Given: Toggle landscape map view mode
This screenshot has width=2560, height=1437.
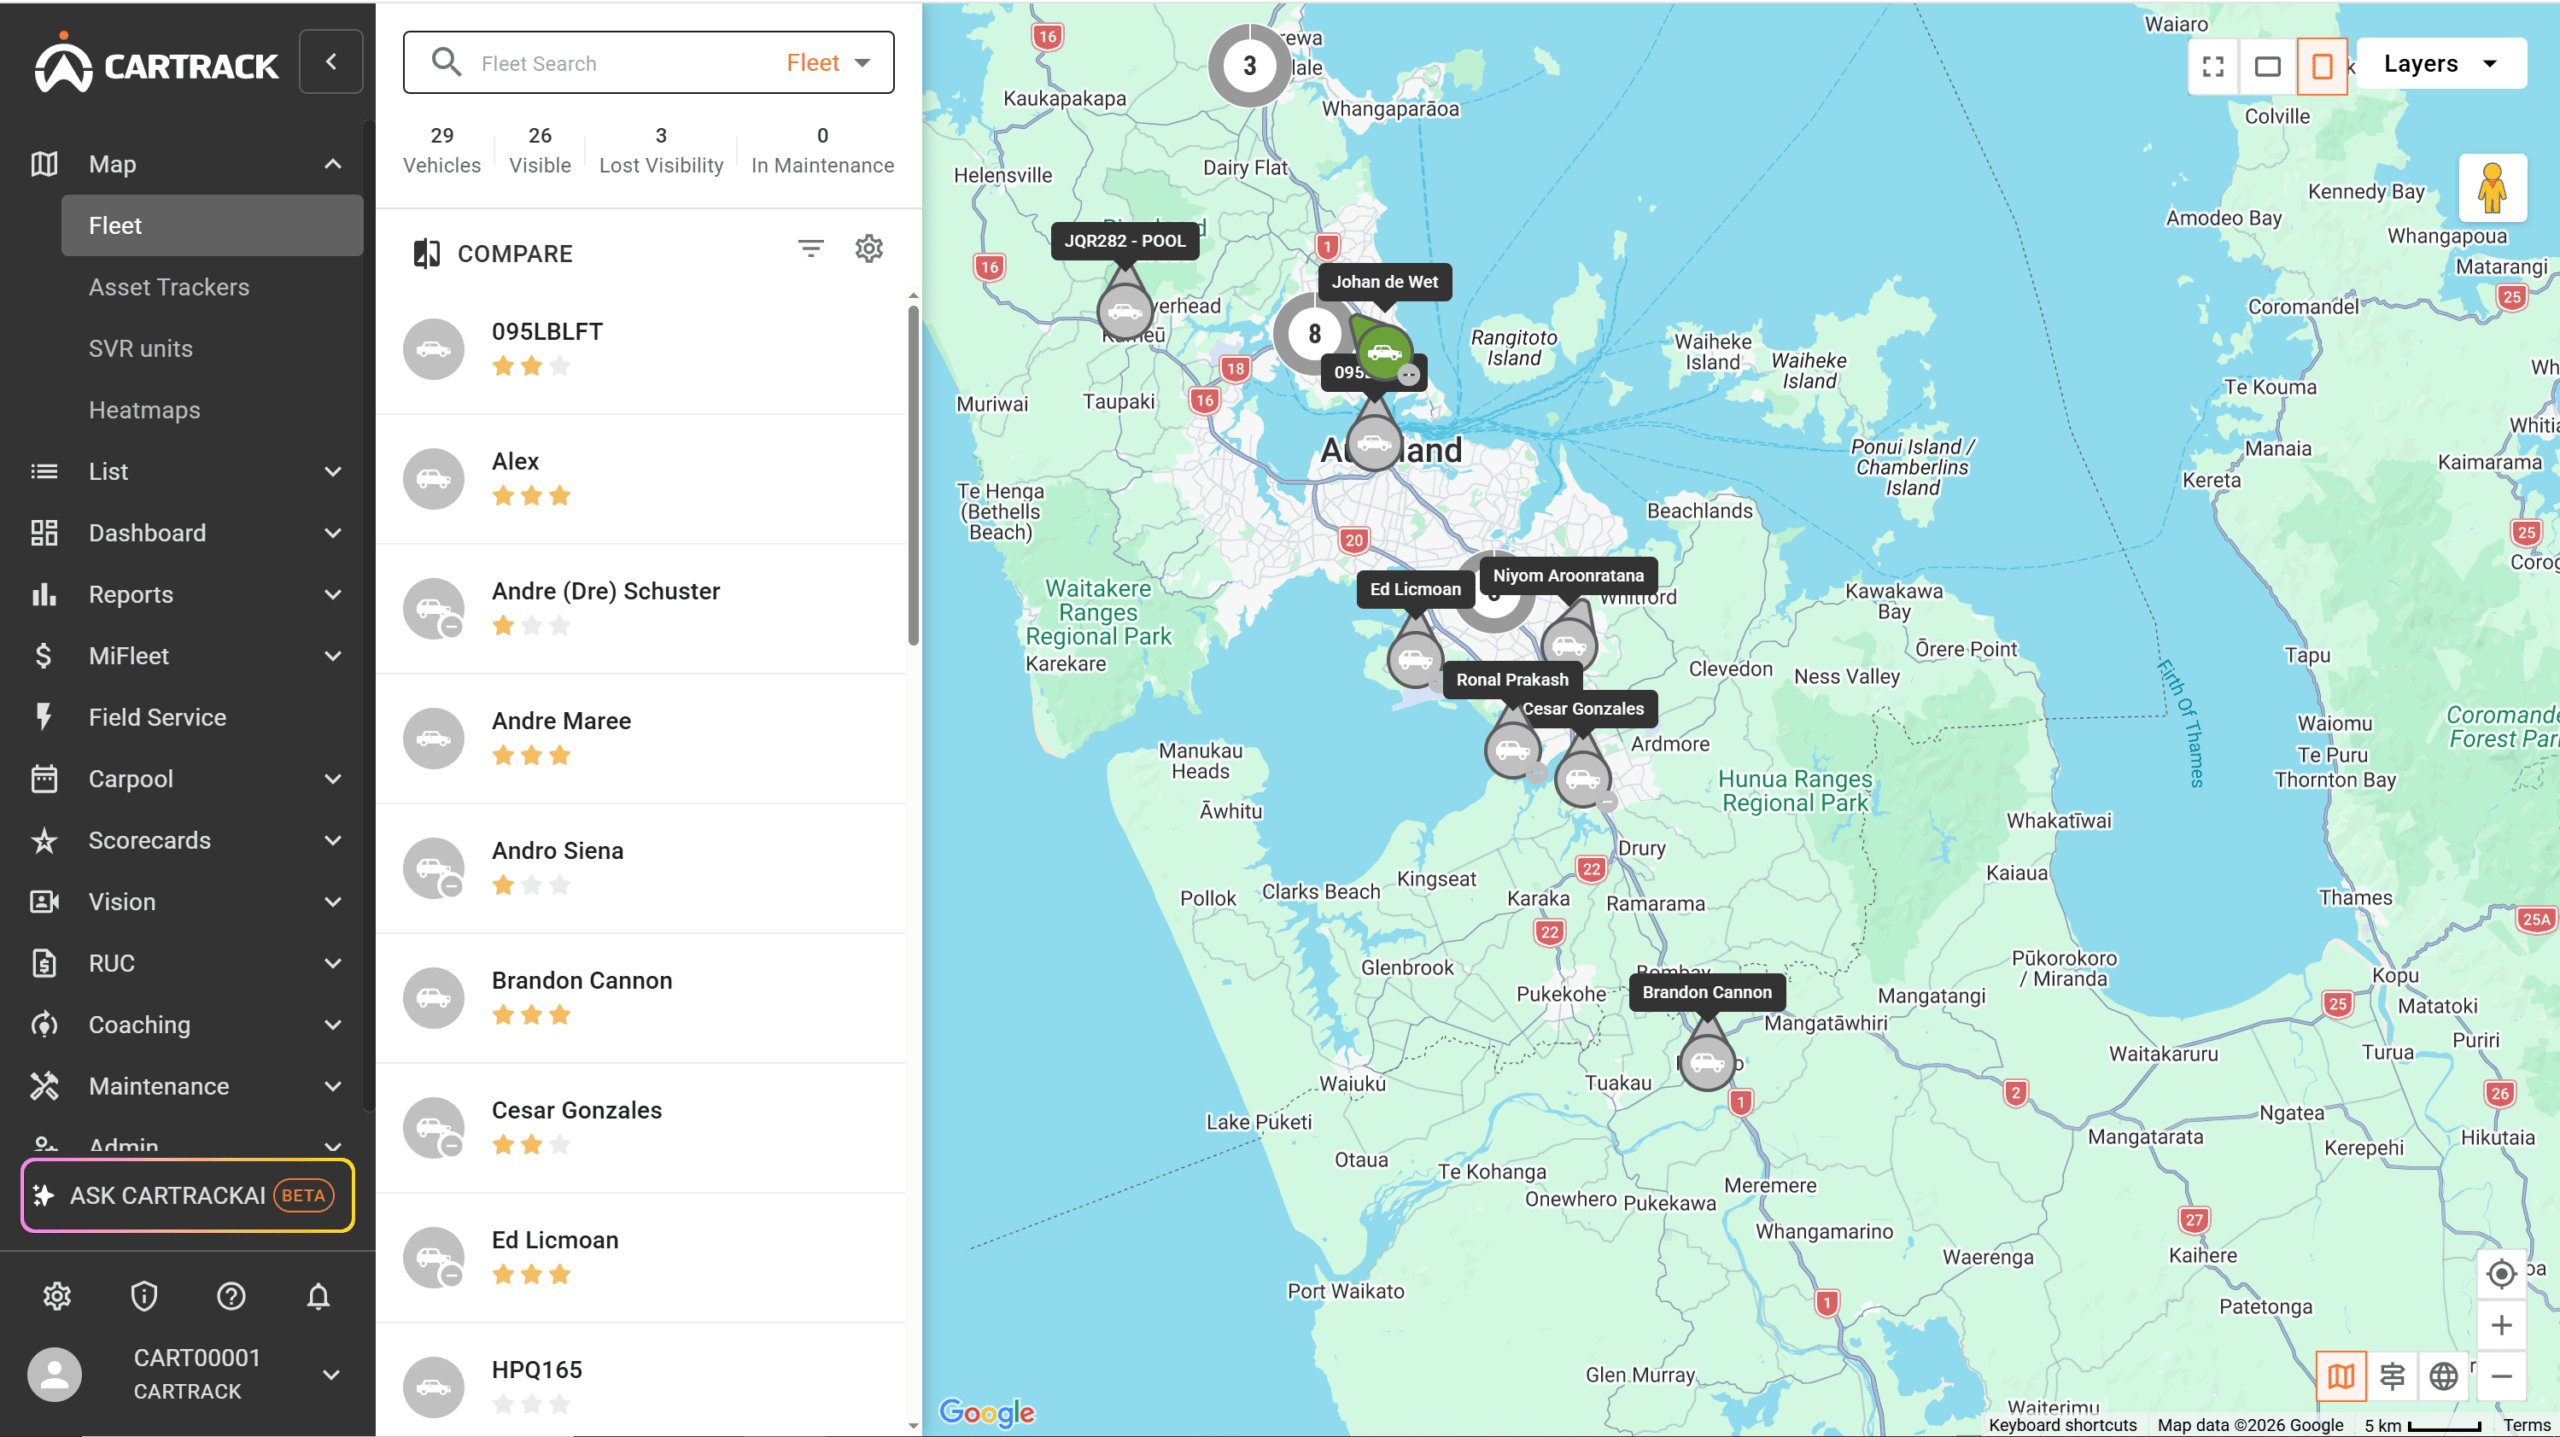Looking at the screenshot, I should tap(2267, 64).
